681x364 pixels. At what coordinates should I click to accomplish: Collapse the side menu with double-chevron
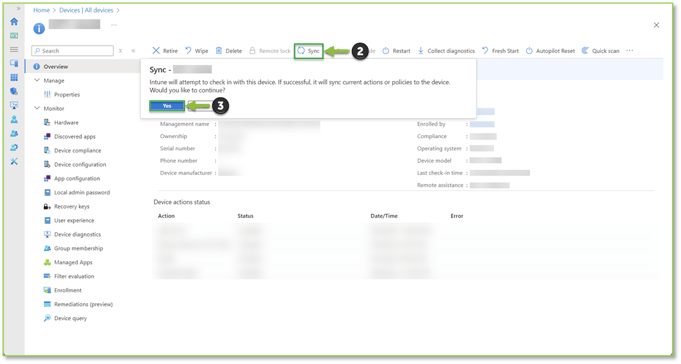[x=133, y=51]
